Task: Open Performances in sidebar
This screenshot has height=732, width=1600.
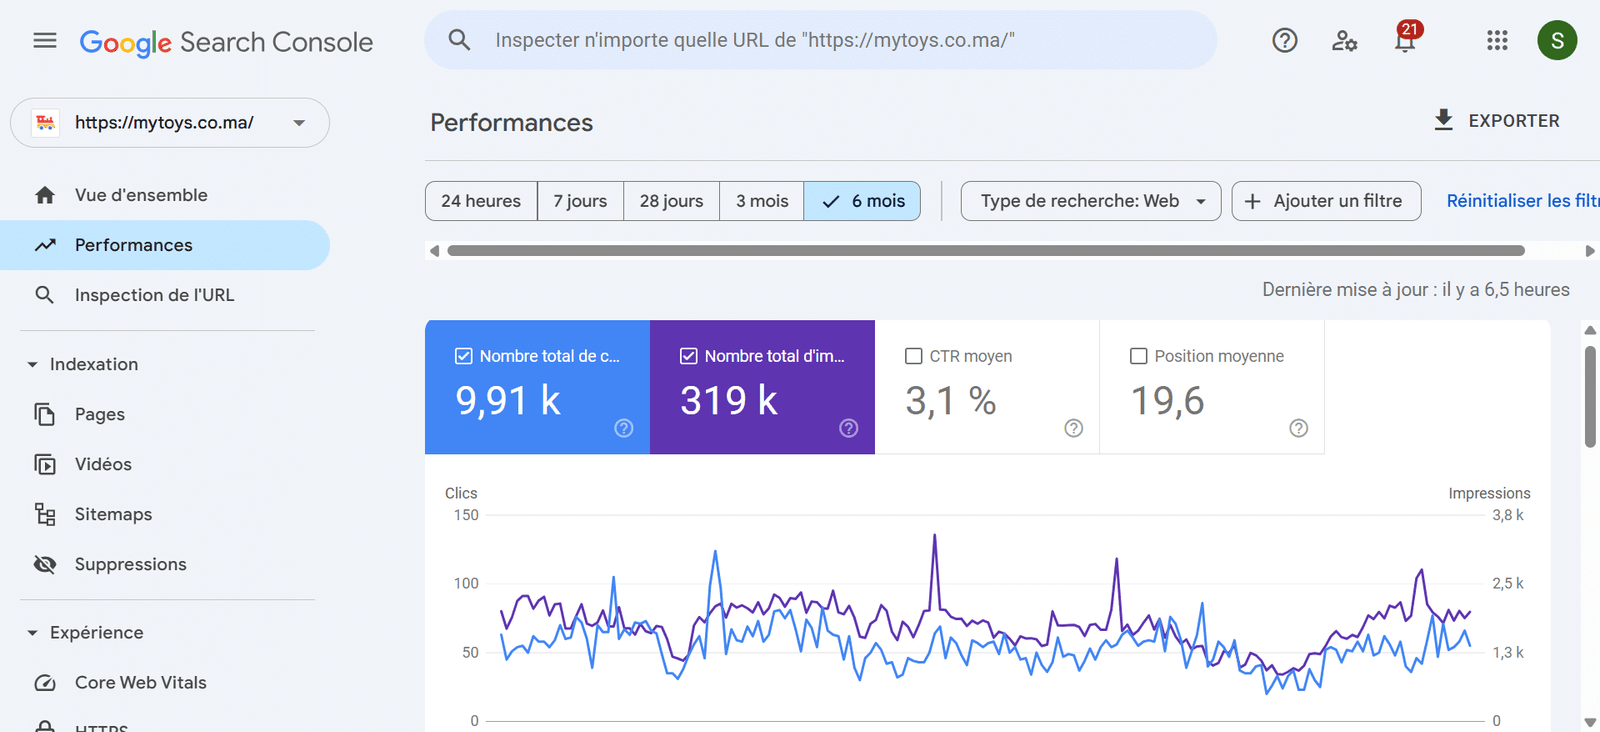Action: point(165,245)
